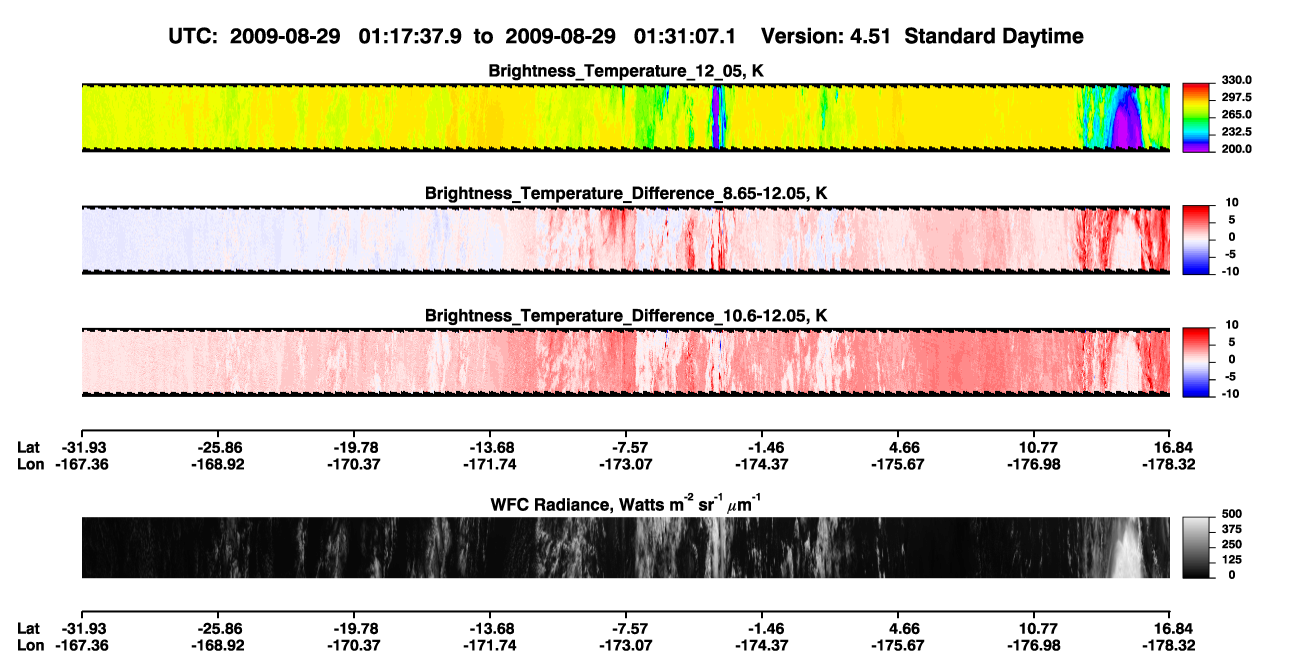Click the 10.6-12.05 difference image strip
The width and height of the screenshot is (1300, 667).
pos(625,362)
